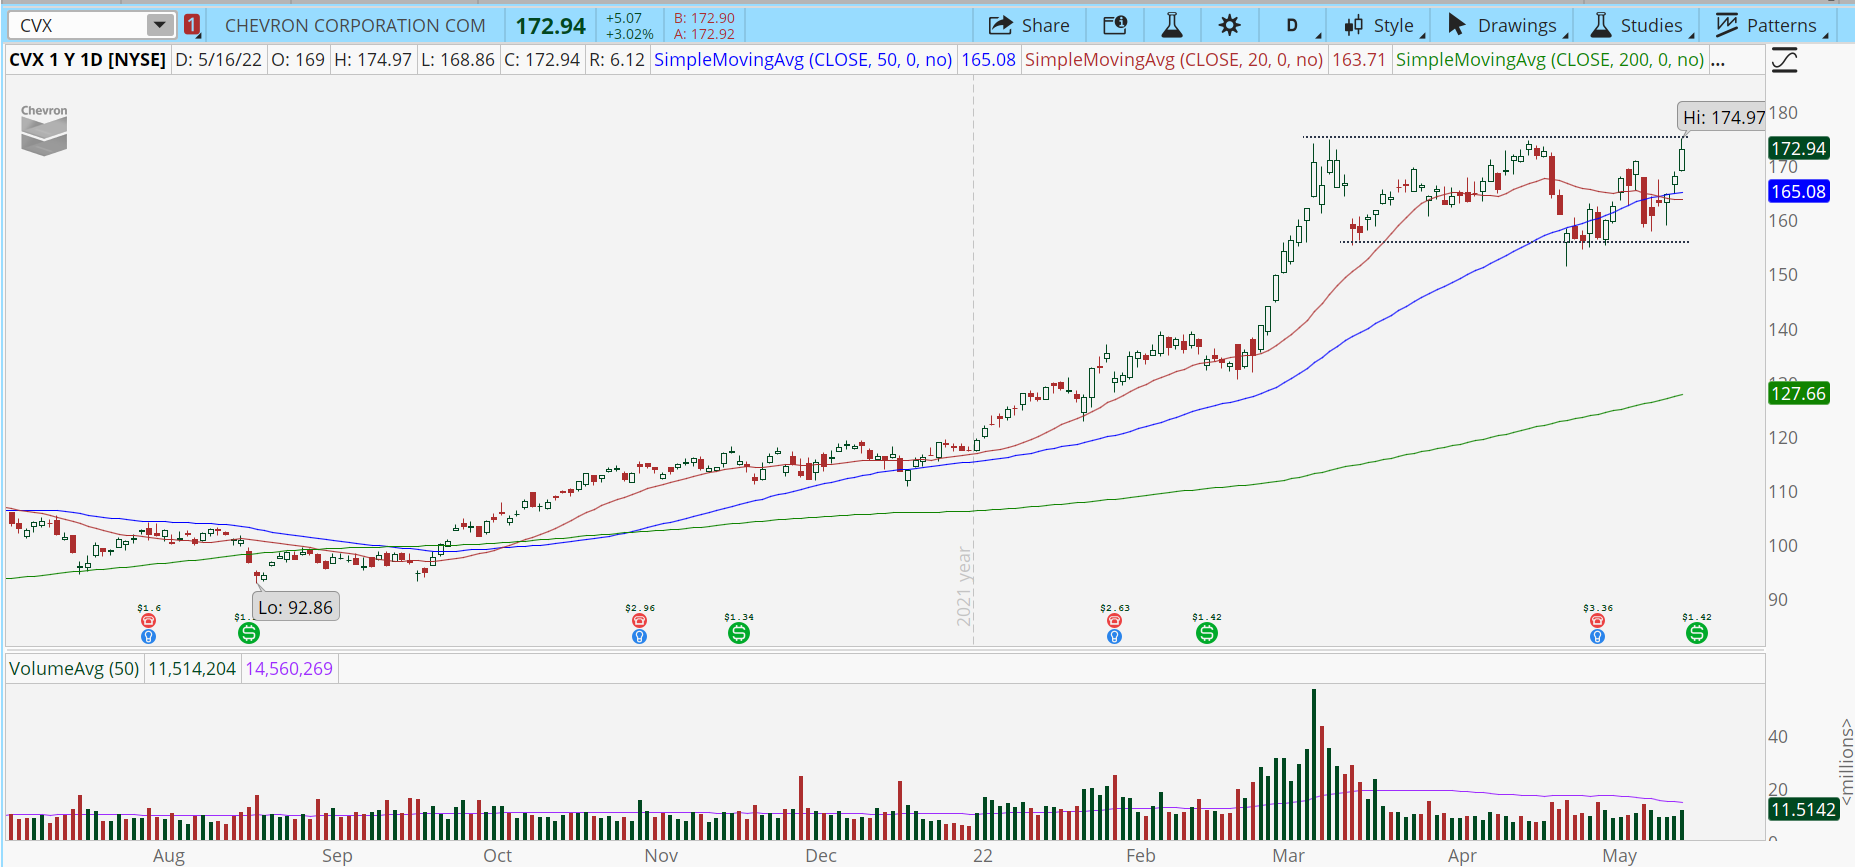Open the D timeframe dropdown
The width and height of the screenshot is (1855, 867).
click(1291, 25)
